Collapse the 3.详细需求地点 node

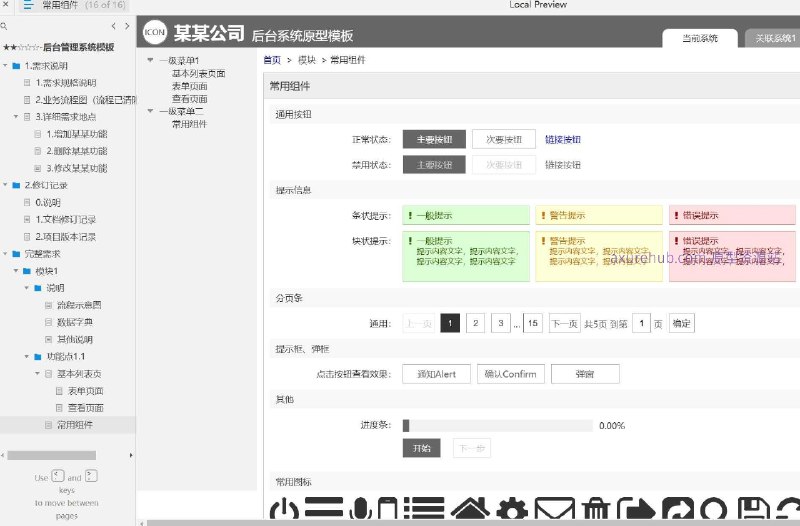[16, 117]
